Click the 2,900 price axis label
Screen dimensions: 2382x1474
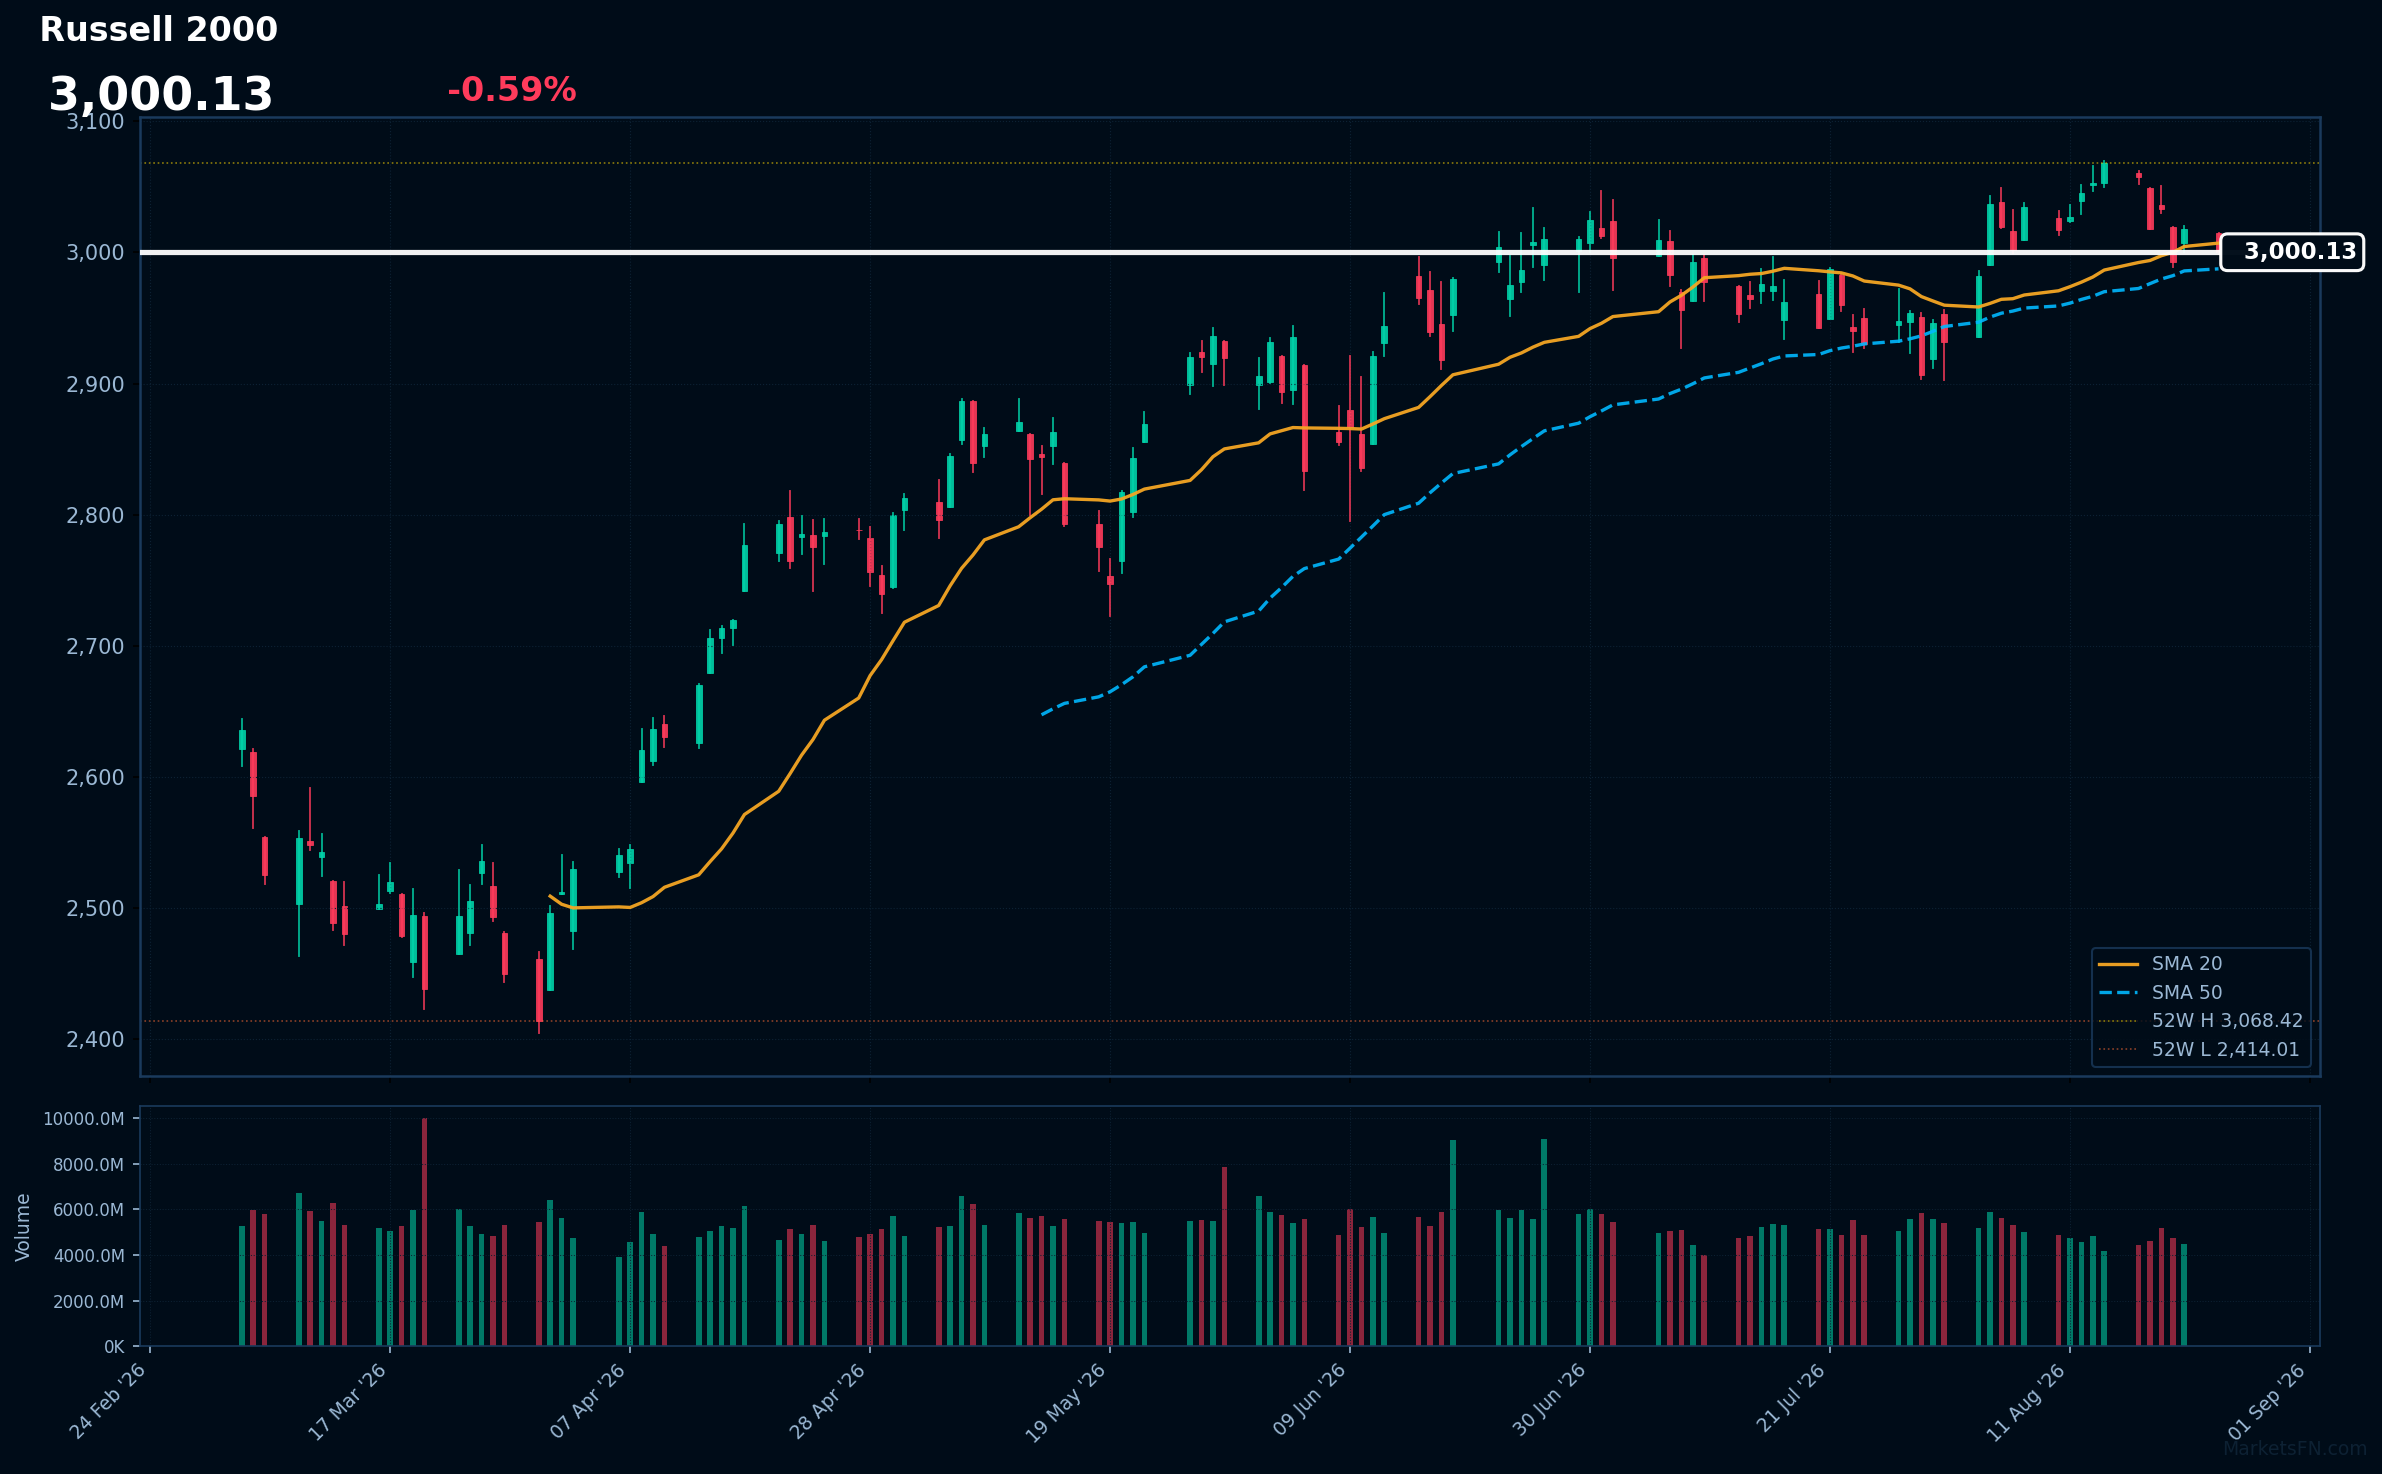pyautogui.click(x=95, y=385)
